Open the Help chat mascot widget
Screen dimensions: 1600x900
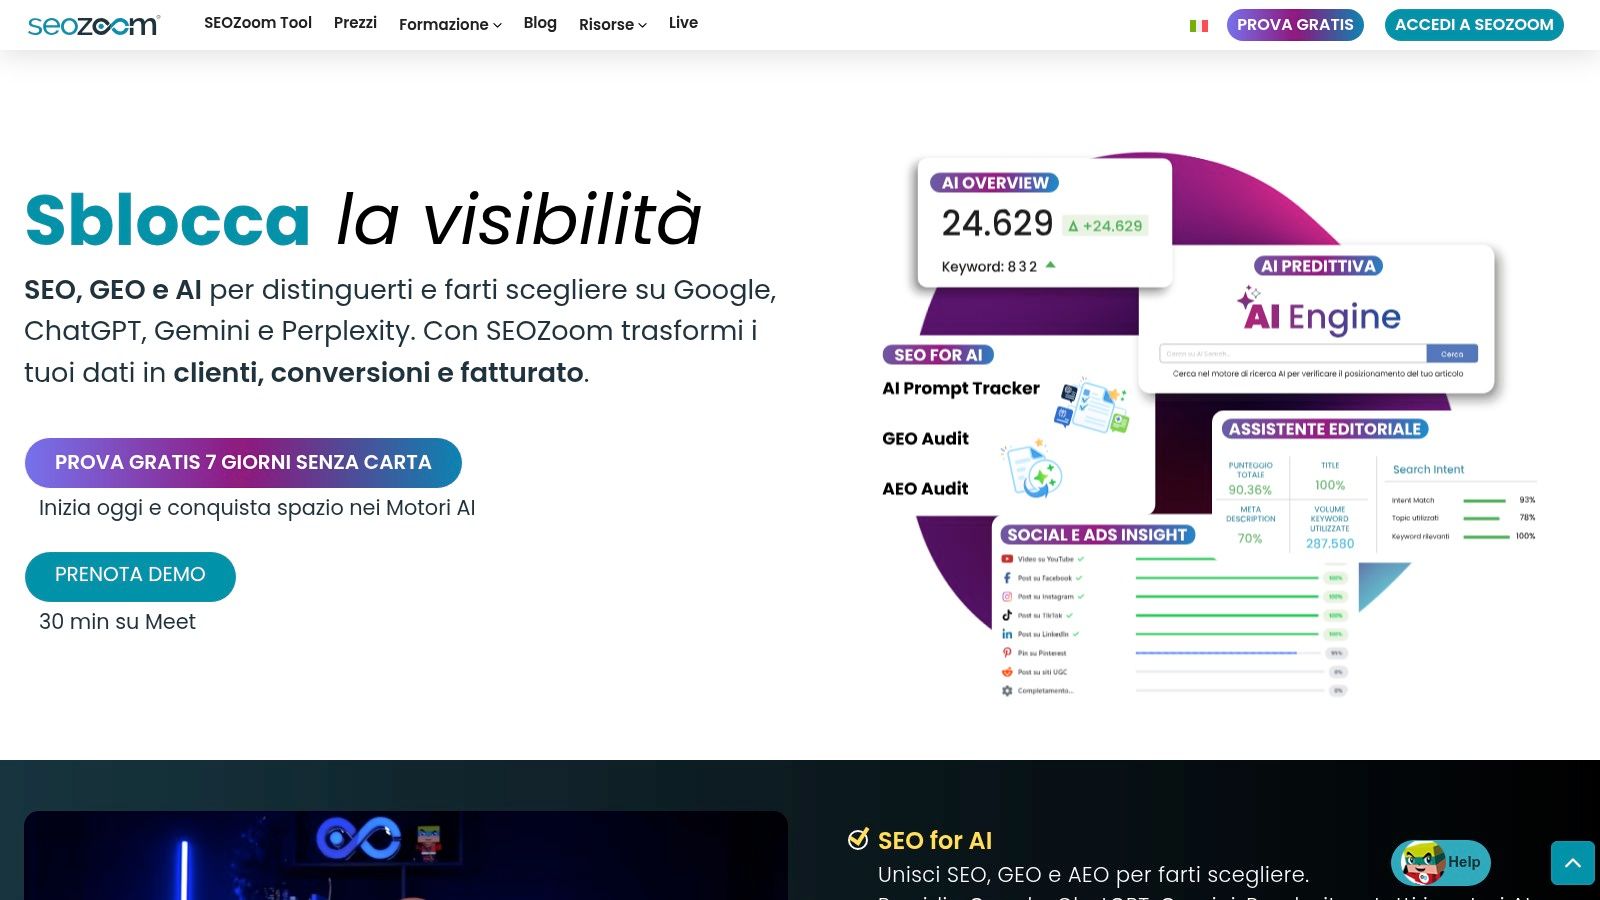tap(1441, 862)
